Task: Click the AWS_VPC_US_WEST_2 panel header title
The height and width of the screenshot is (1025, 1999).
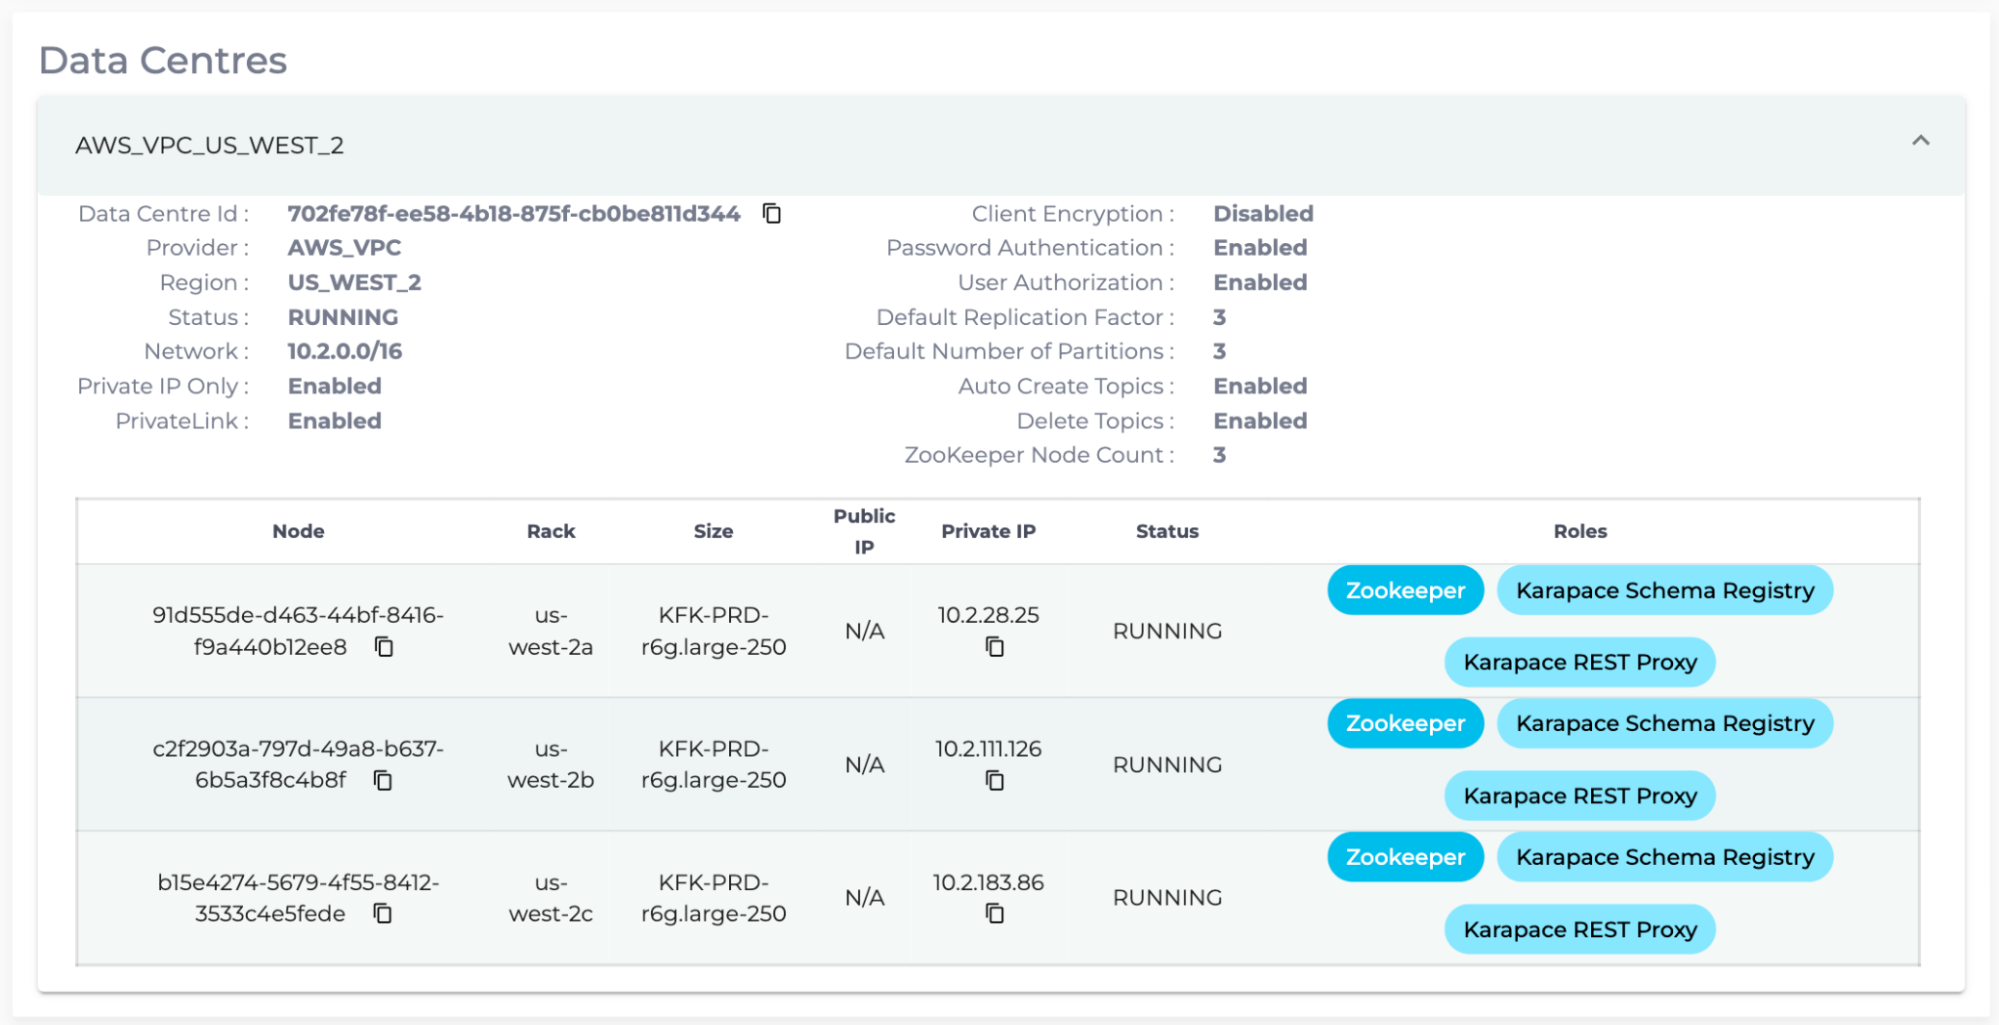Action: click(x=209, y=146)
